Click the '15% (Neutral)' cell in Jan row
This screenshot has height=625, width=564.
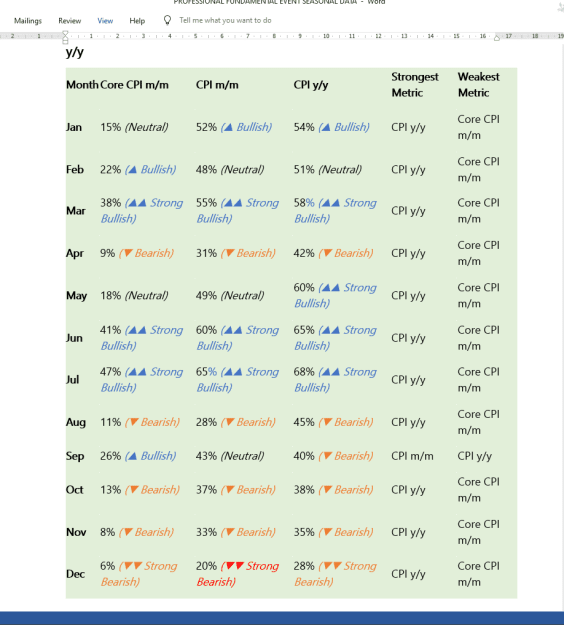(x=134, y=127)
